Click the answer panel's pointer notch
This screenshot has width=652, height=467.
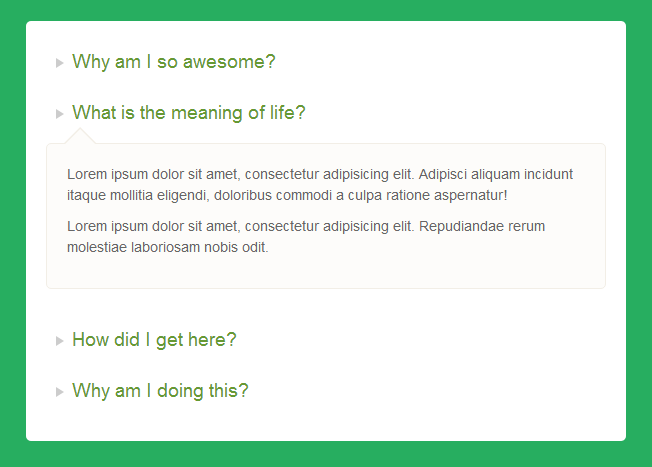[80, 136]
